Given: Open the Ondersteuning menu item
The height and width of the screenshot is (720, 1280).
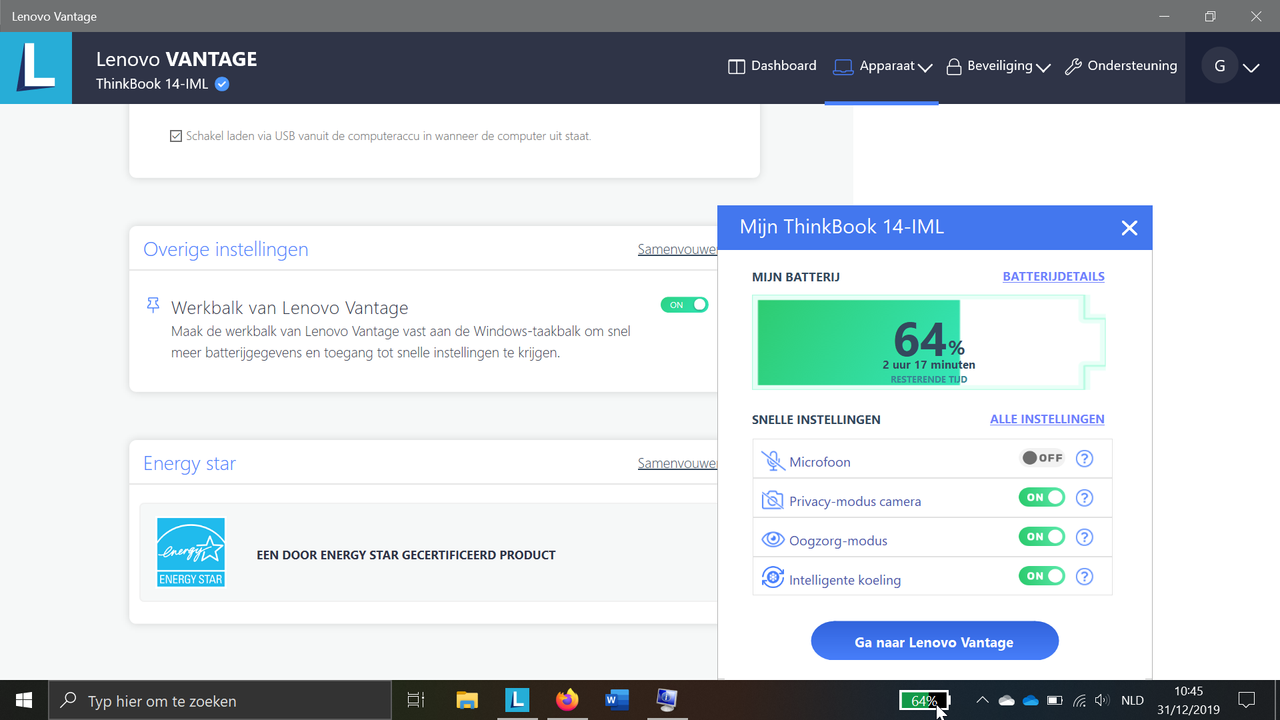Looking at the screenshot, I should coord(1121,67).
